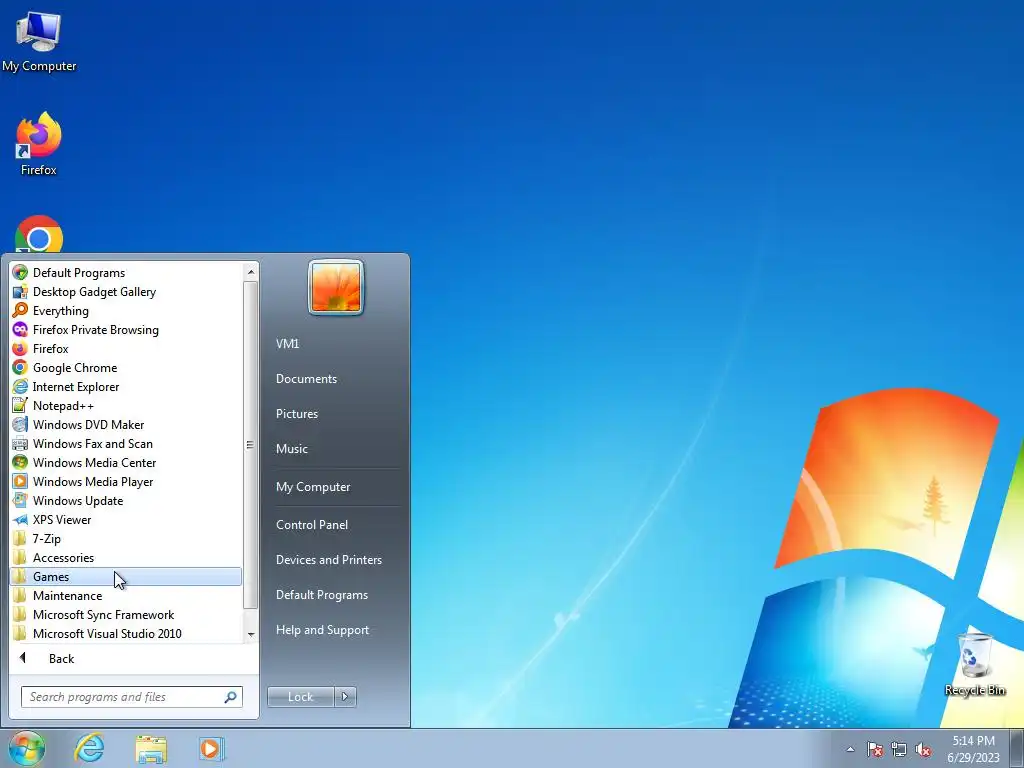This screenshot has height=768, width=1024.
Task: Launch Firefox from the Start menu list
Action: (126, 348)
